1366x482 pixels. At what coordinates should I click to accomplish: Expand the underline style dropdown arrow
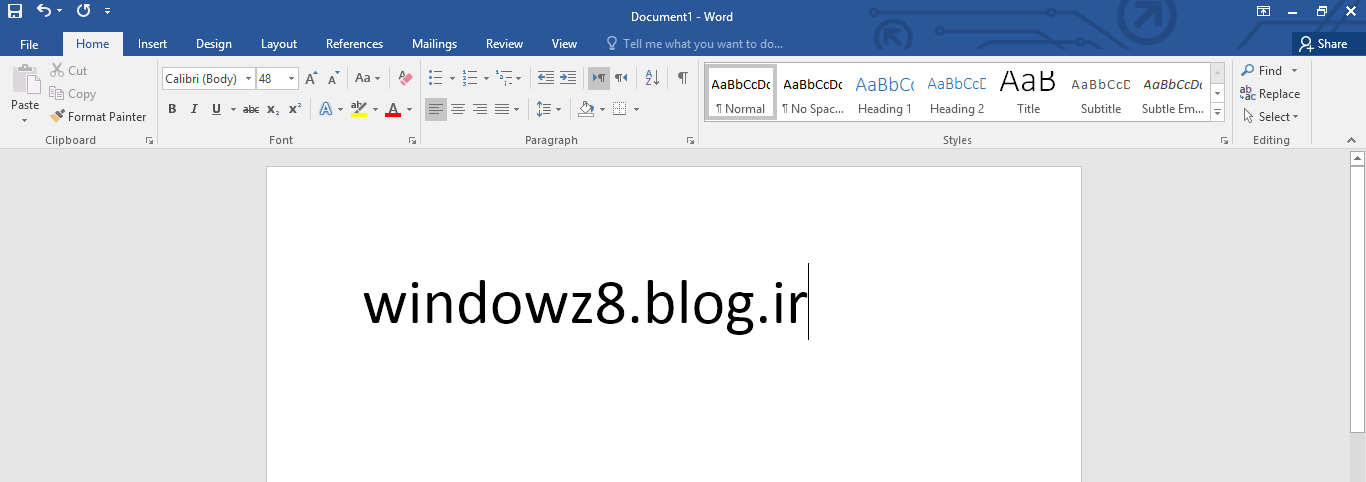point(233,109)
